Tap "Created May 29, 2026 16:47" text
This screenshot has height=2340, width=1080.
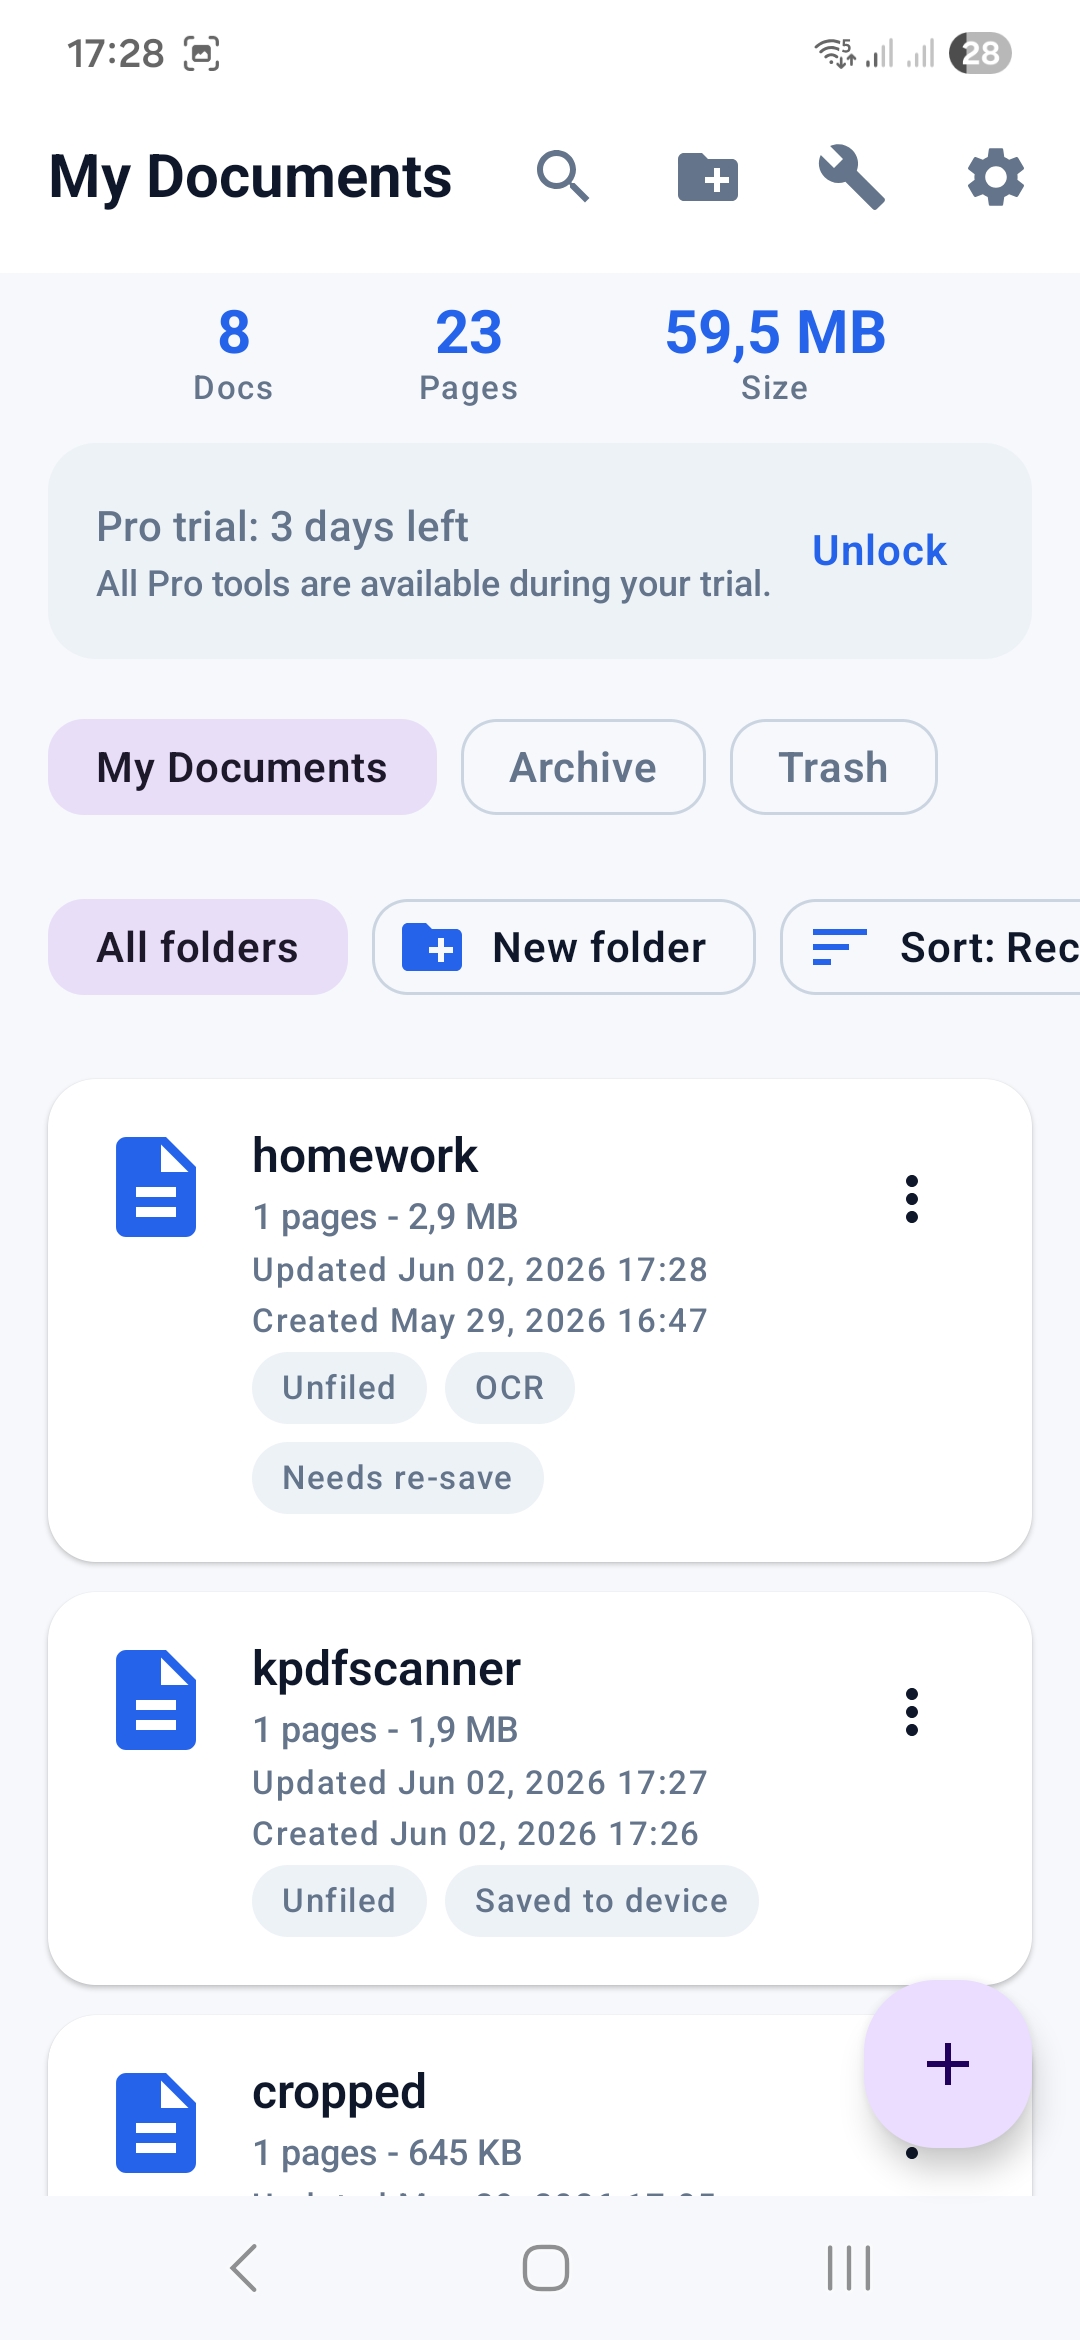pos(480,1321)
